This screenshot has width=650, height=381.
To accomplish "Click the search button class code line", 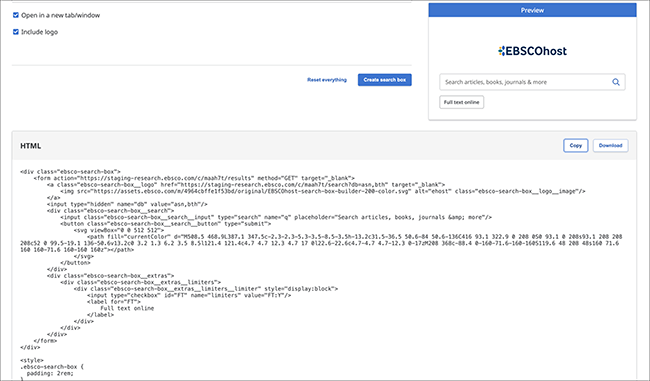I will 165,224.
